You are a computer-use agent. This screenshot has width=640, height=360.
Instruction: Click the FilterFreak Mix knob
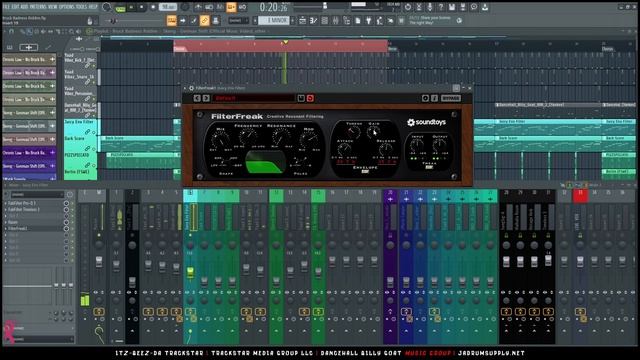(220, 140)
